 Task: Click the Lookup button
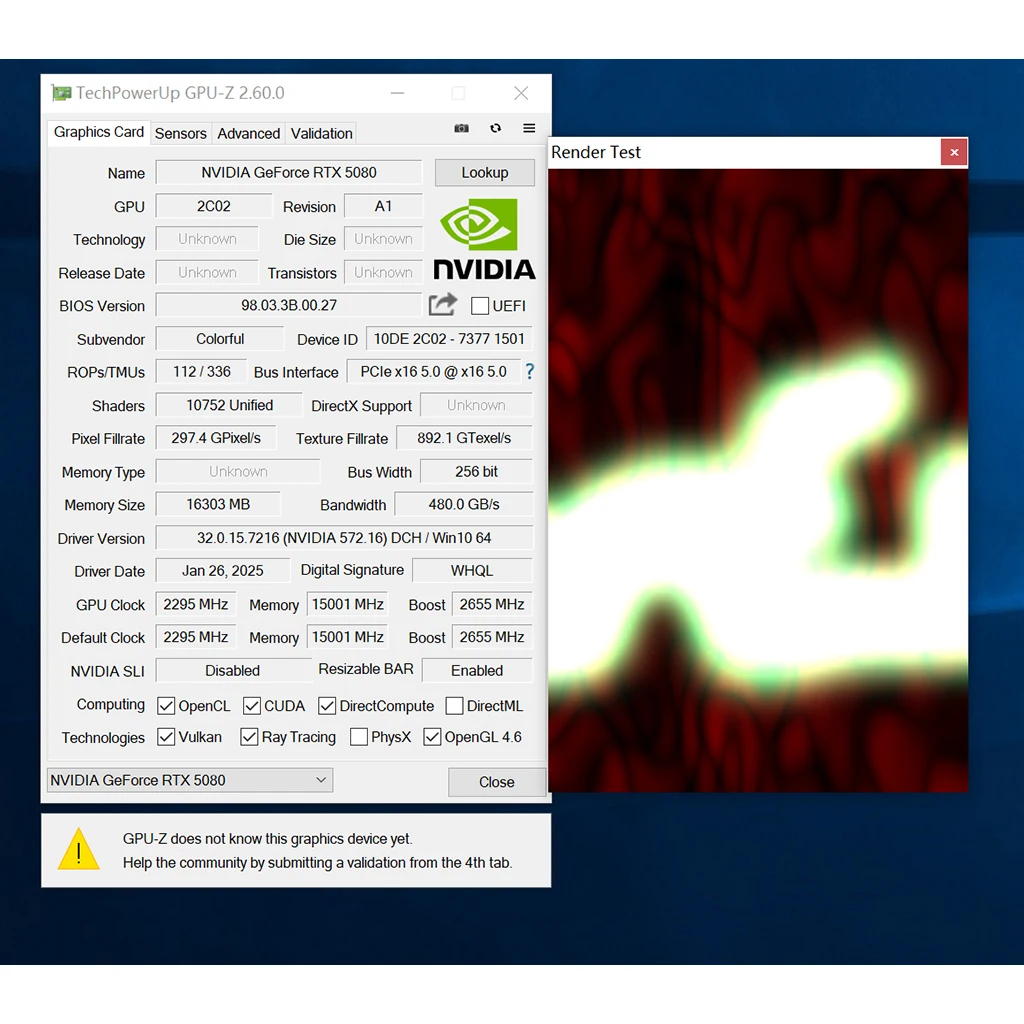pos(484,173)
